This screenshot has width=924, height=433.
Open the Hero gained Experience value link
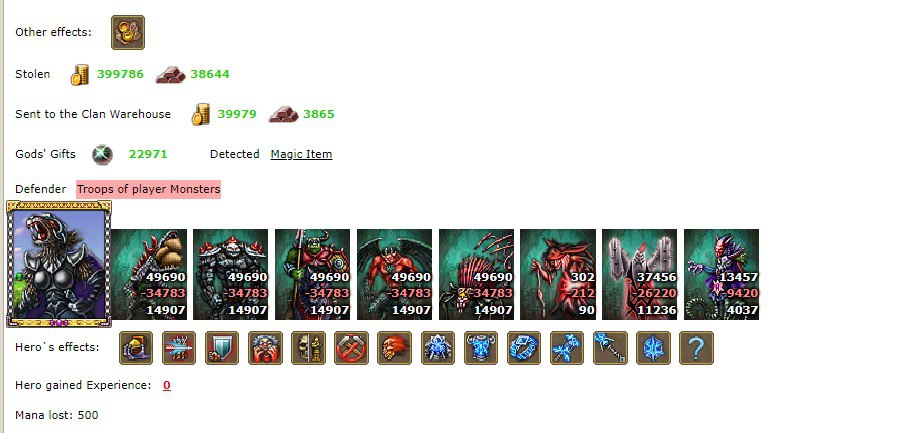coord(167,385)
